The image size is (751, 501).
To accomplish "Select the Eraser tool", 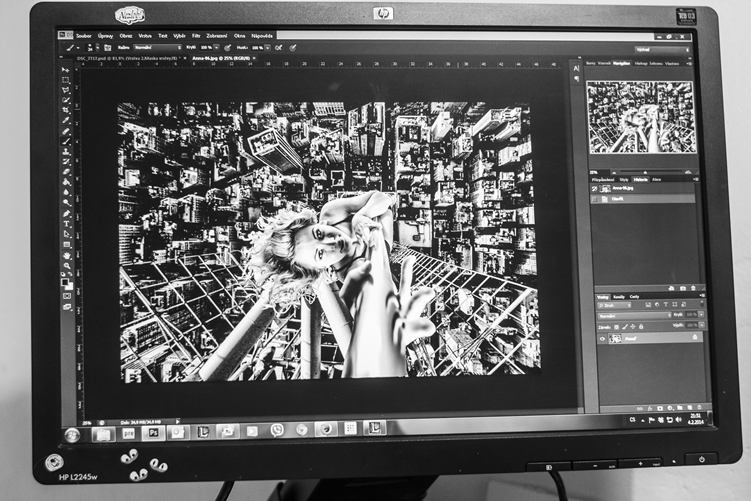I will pos(67,171).
